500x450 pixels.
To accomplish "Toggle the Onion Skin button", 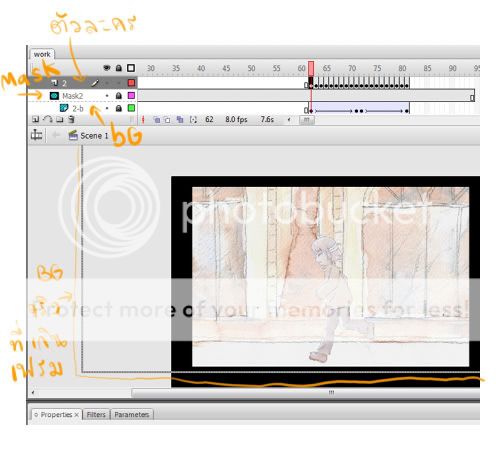I will [156, 119].
